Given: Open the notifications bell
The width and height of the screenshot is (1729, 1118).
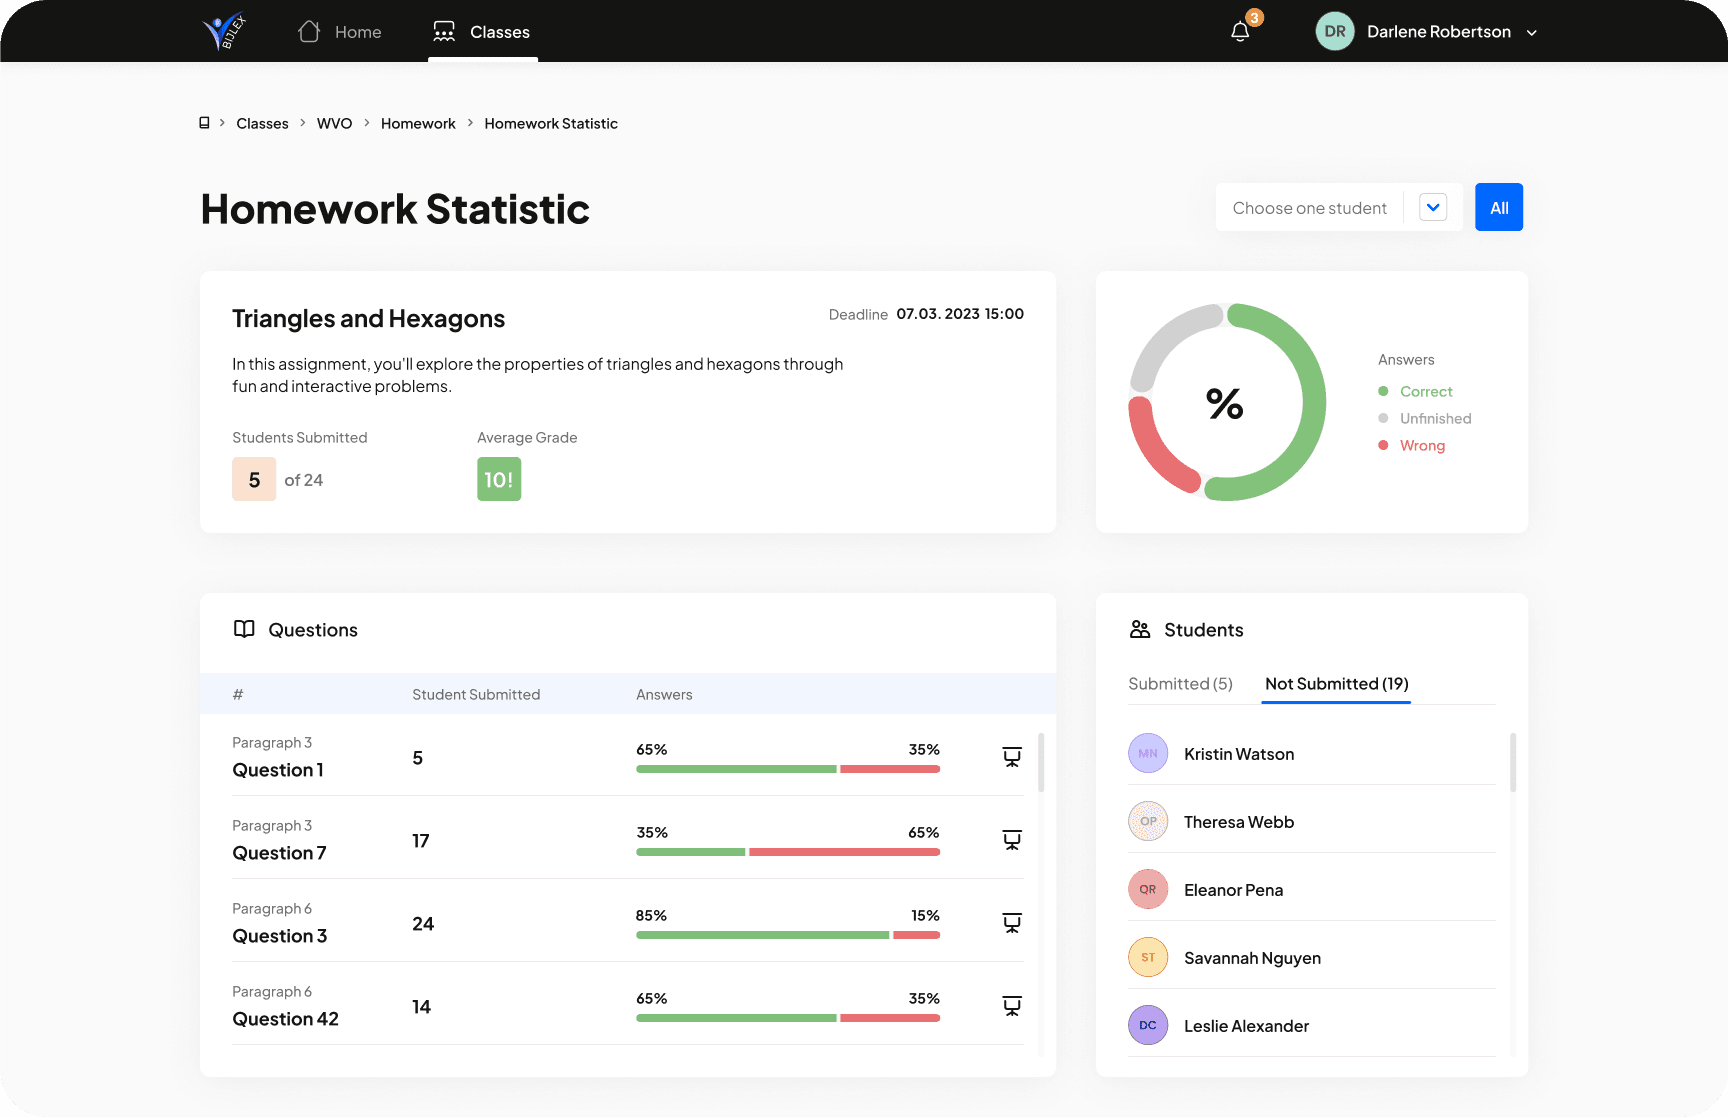Looking at the screenshot, I should (x=1240, y=32).
